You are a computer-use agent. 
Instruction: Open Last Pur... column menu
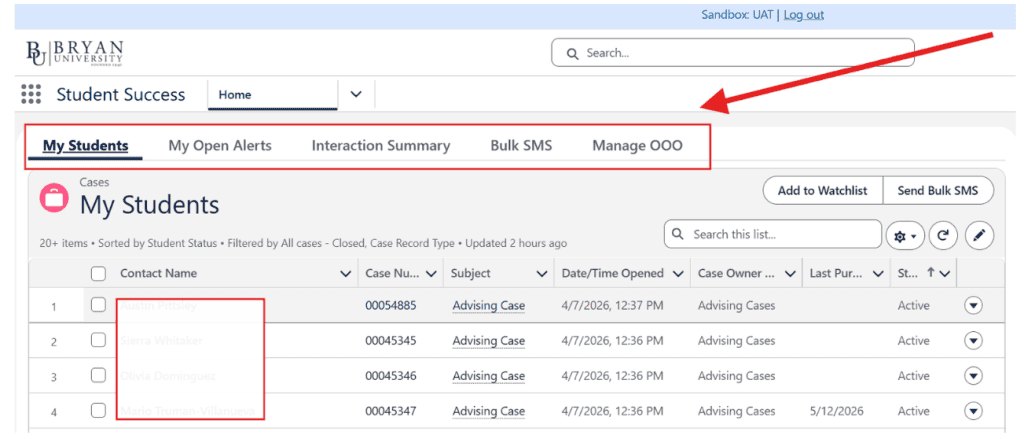pos(878,274)
